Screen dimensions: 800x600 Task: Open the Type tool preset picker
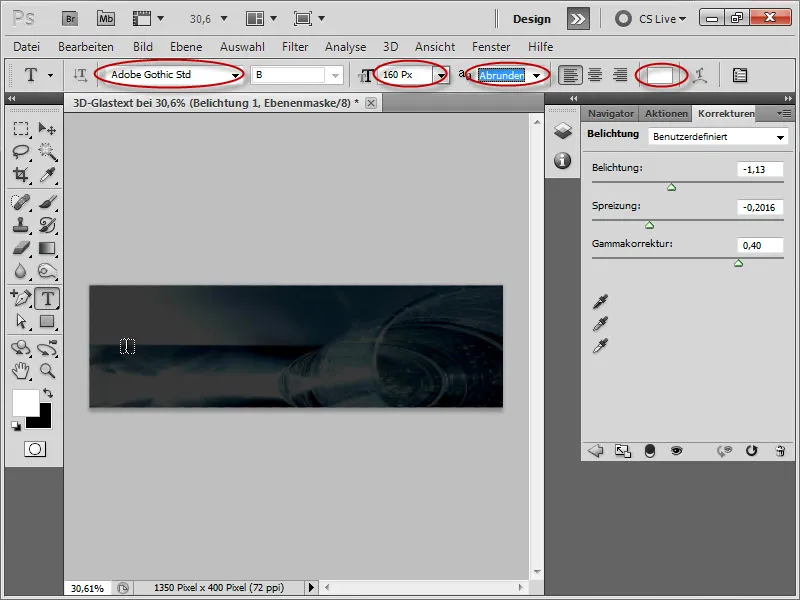point(51,76)
